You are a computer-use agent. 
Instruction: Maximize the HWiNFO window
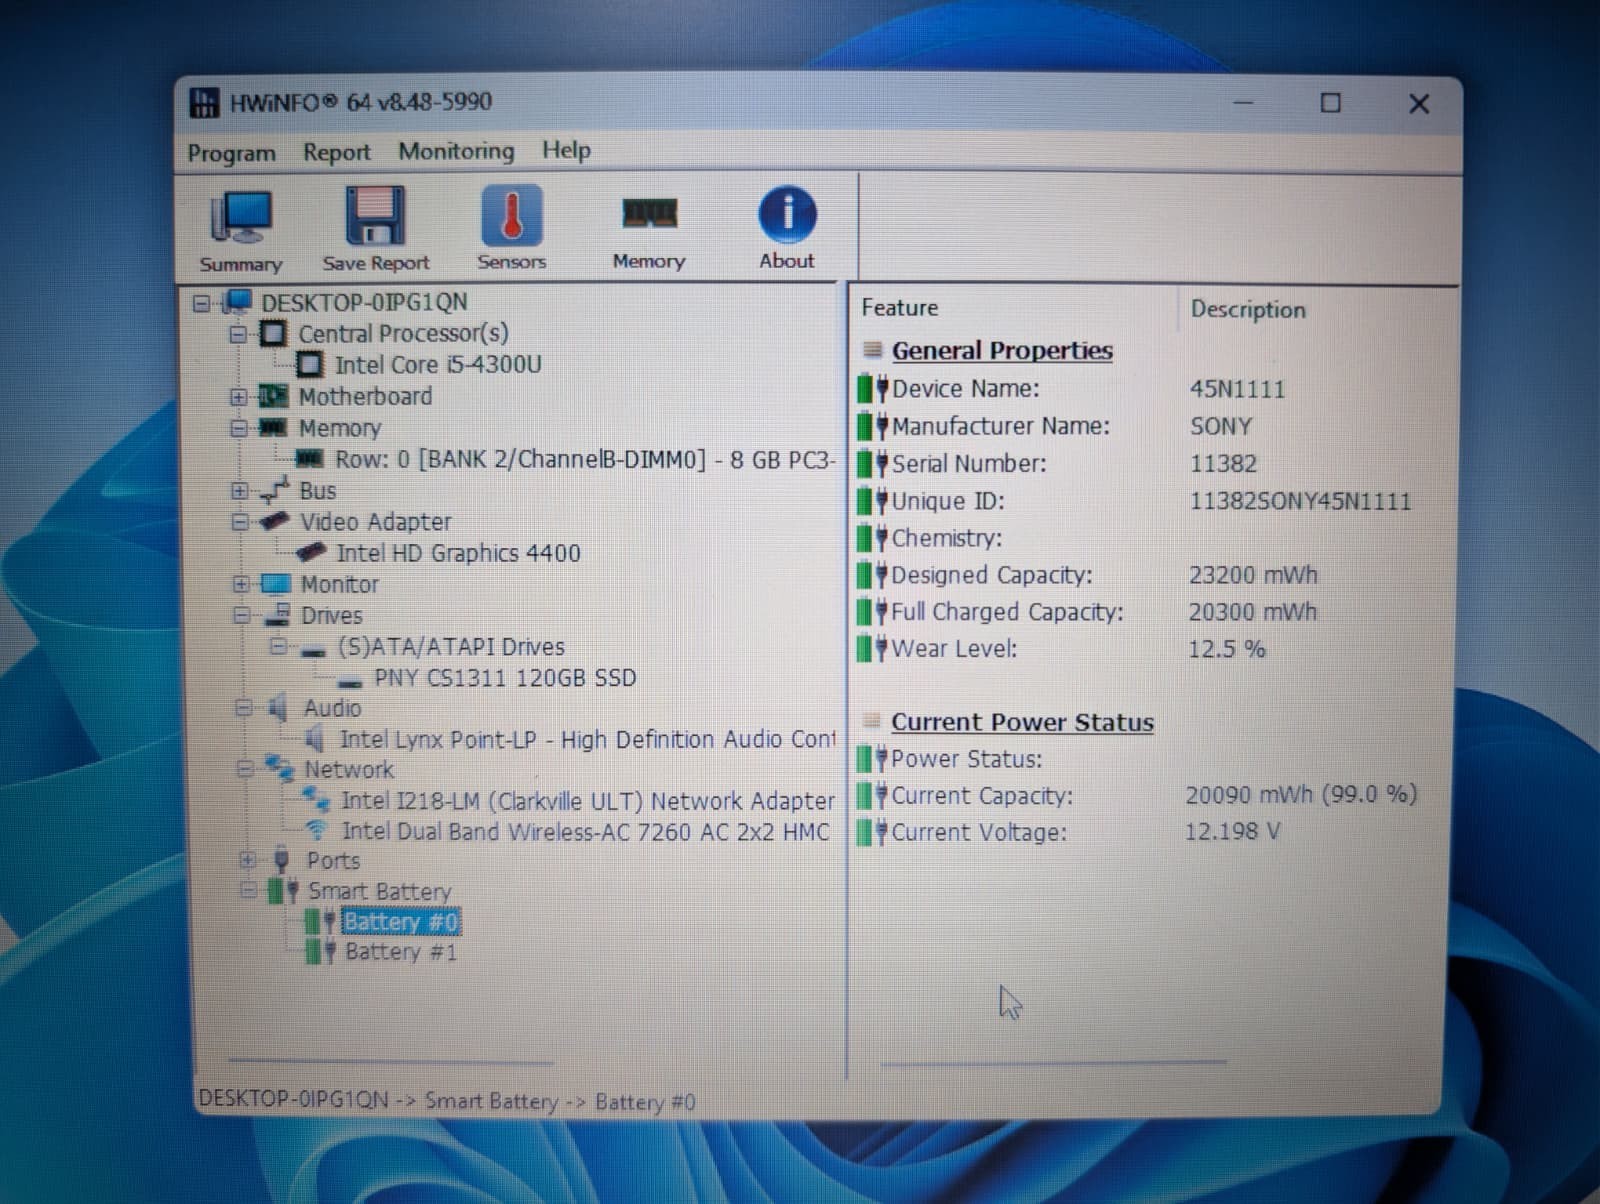click(x=1330, y=103)
